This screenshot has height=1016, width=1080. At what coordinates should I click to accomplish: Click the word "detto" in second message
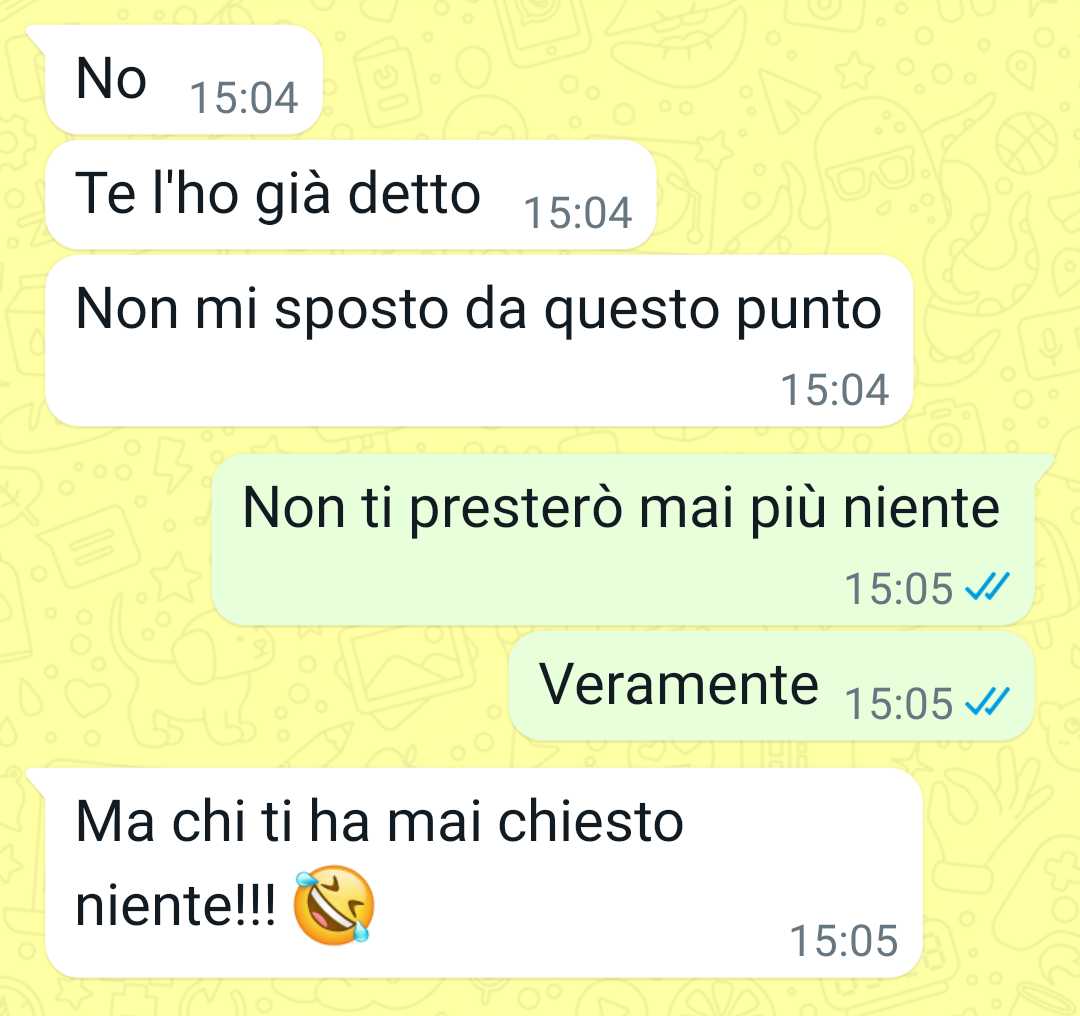pyautogui.click(x=414, y=194)
